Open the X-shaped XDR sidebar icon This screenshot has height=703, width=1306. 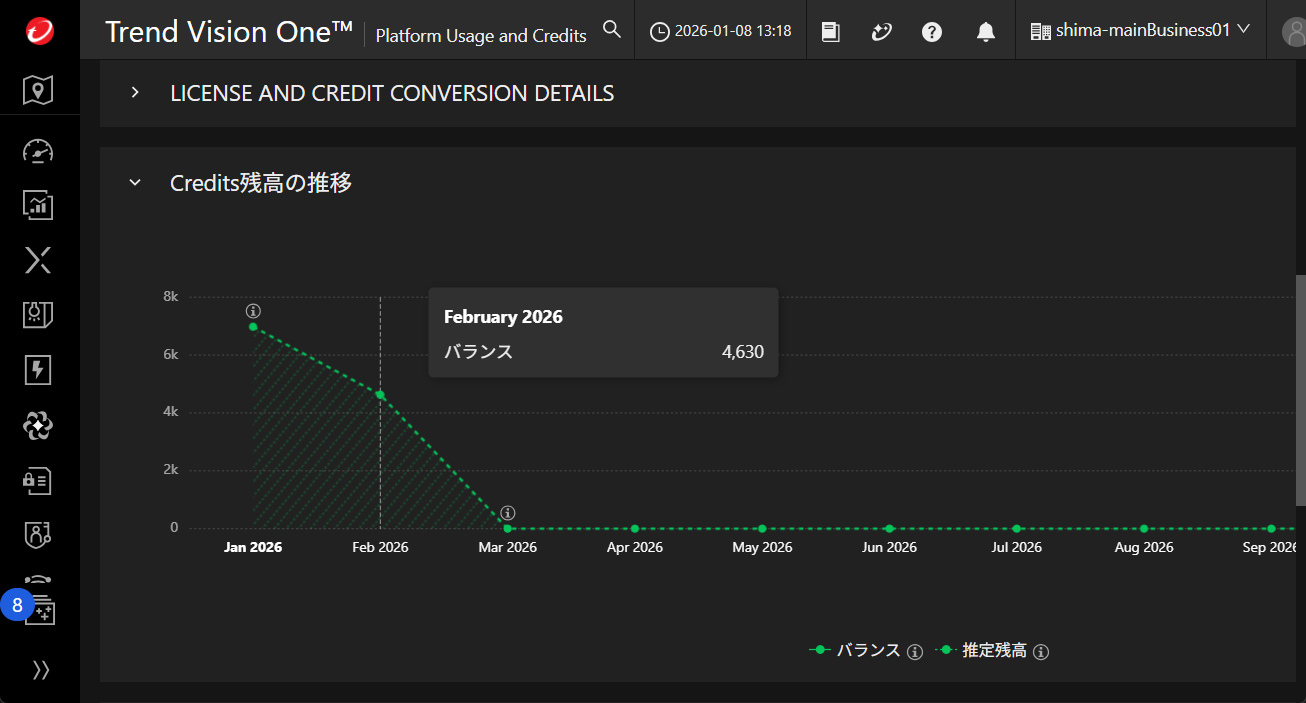(x=38, y=261)
